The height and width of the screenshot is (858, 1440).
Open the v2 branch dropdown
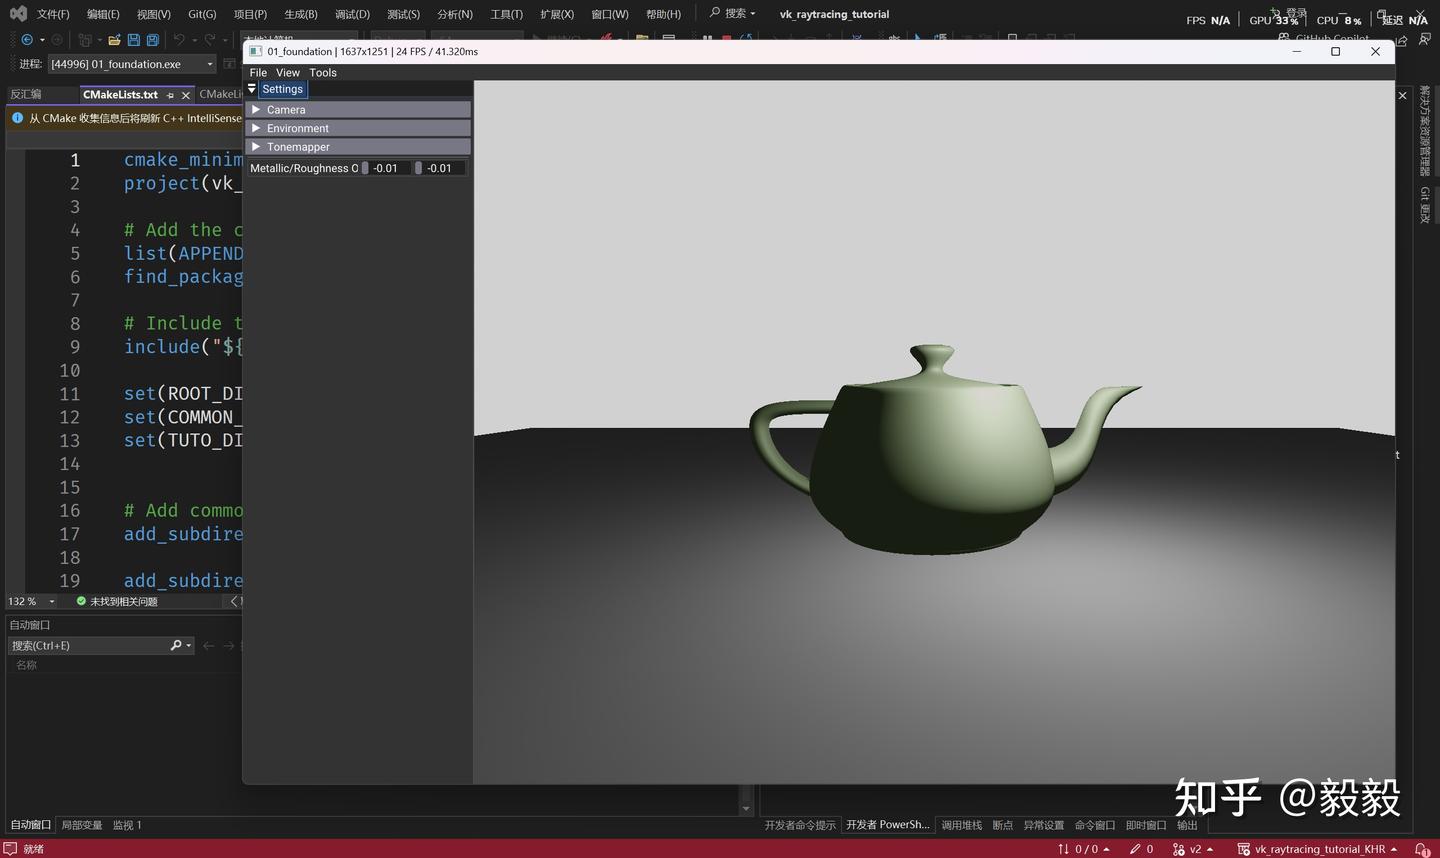(1193, 849)
